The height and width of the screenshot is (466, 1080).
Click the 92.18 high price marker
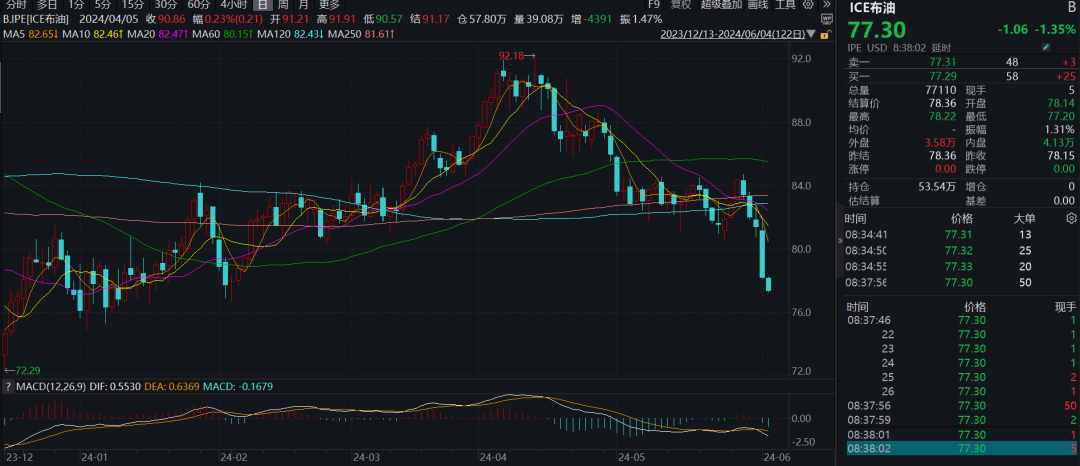tap(518, 54)
